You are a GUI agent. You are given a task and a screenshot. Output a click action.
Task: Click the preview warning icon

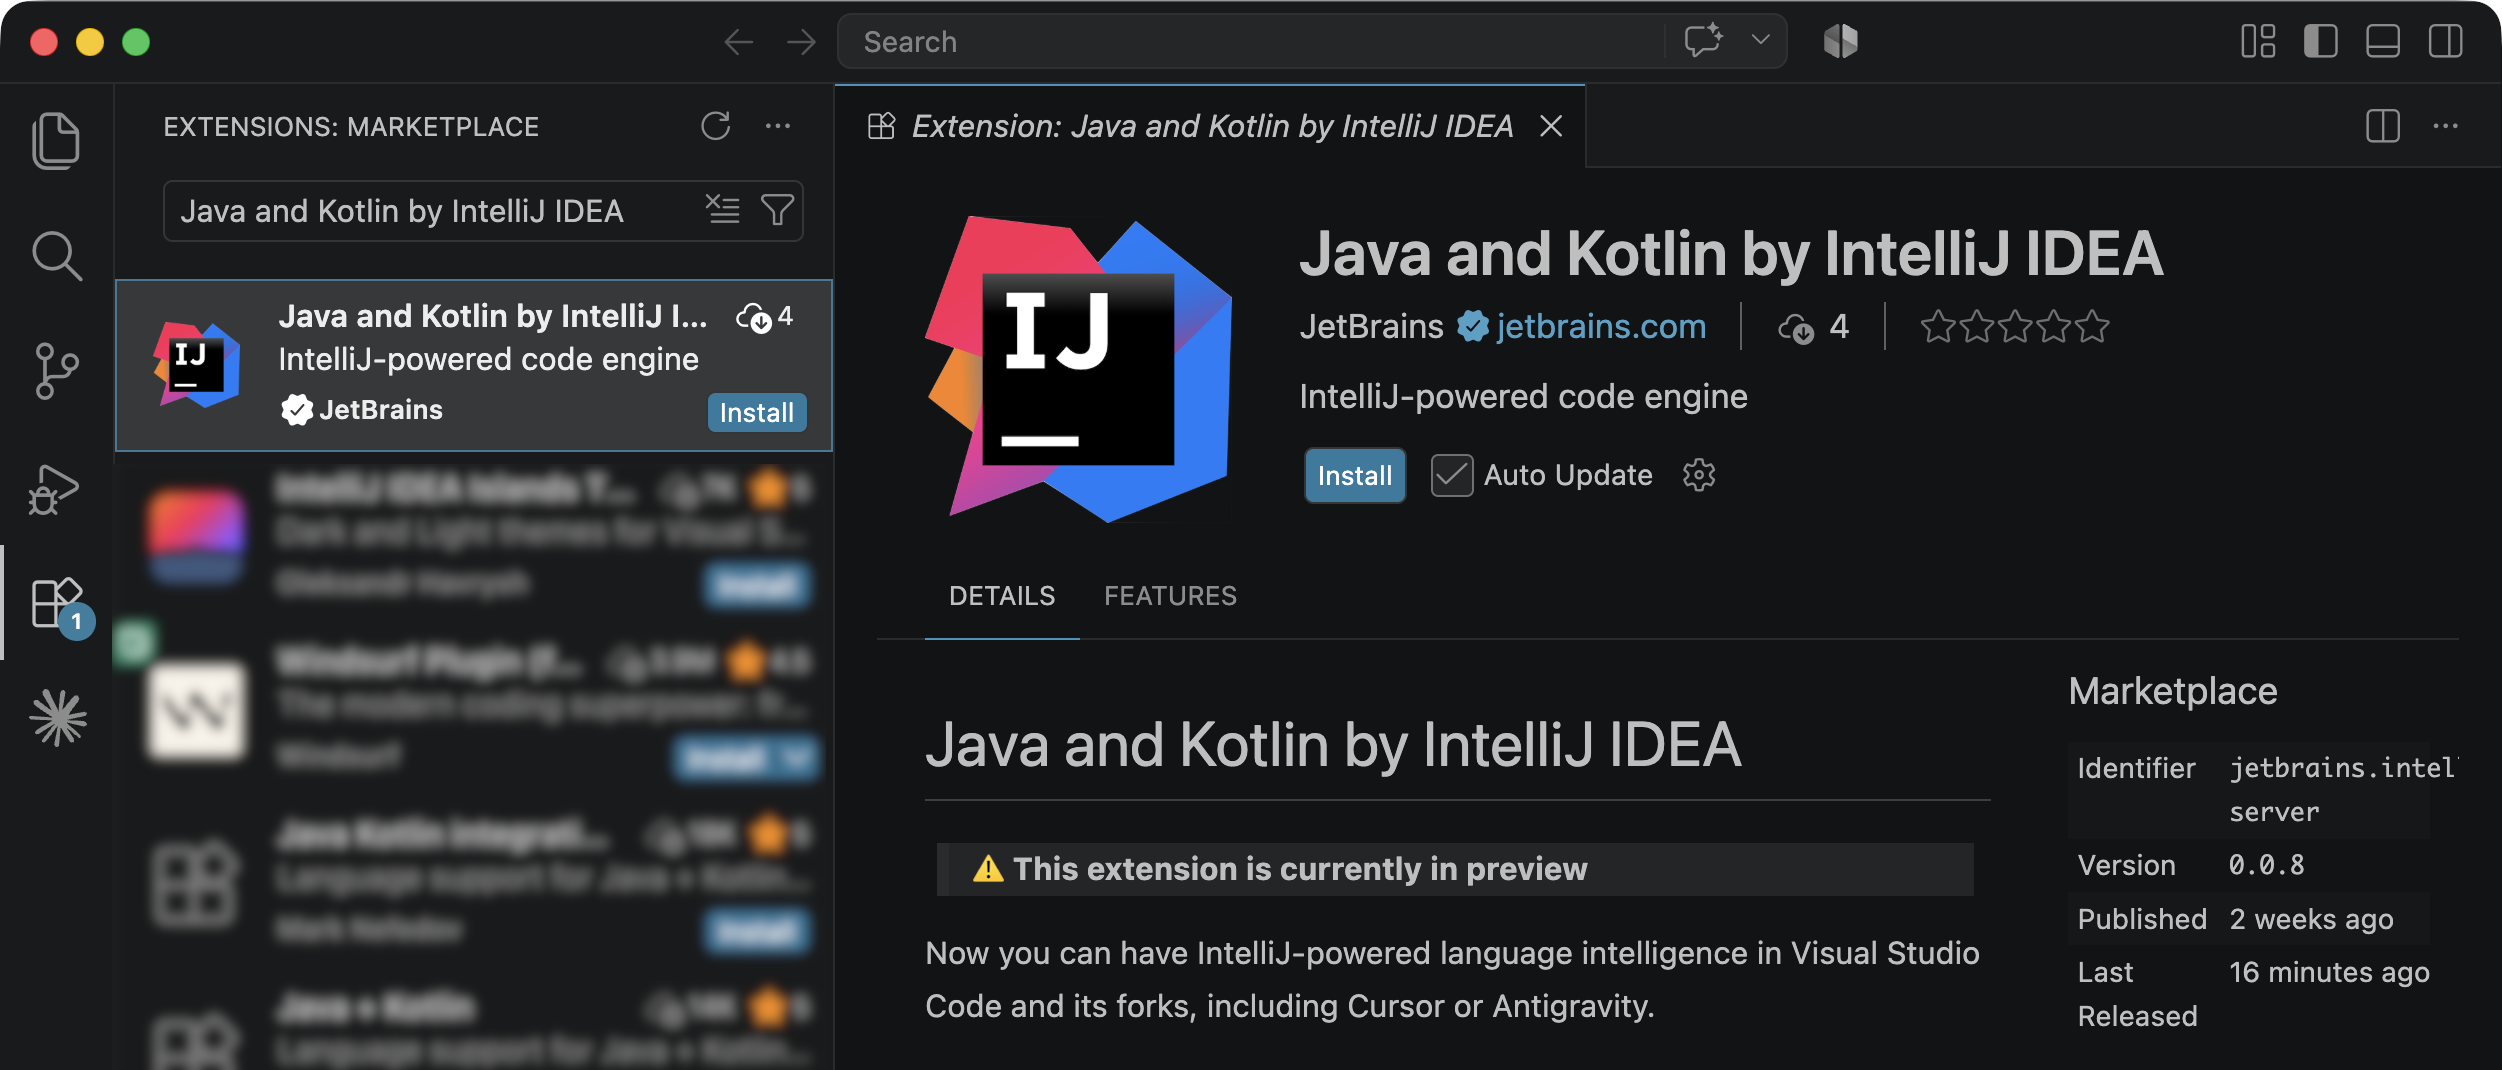pyautogui.click(x=988, y=868)
